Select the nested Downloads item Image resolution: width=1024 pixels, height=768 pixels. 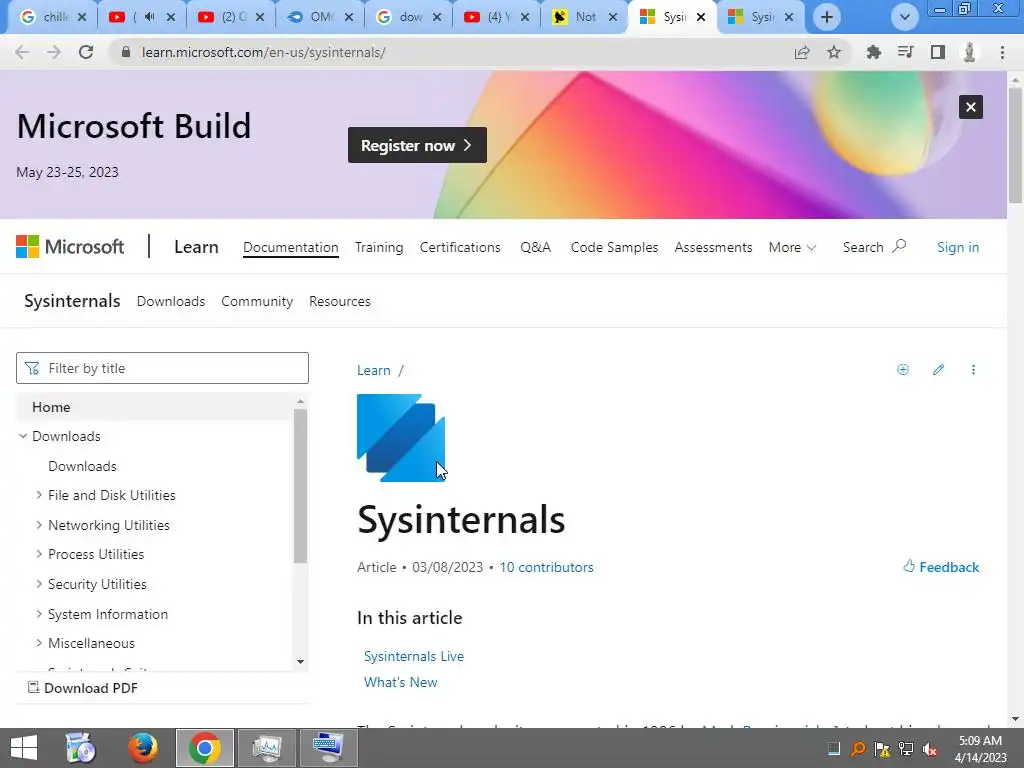click(x=82, y=466)
